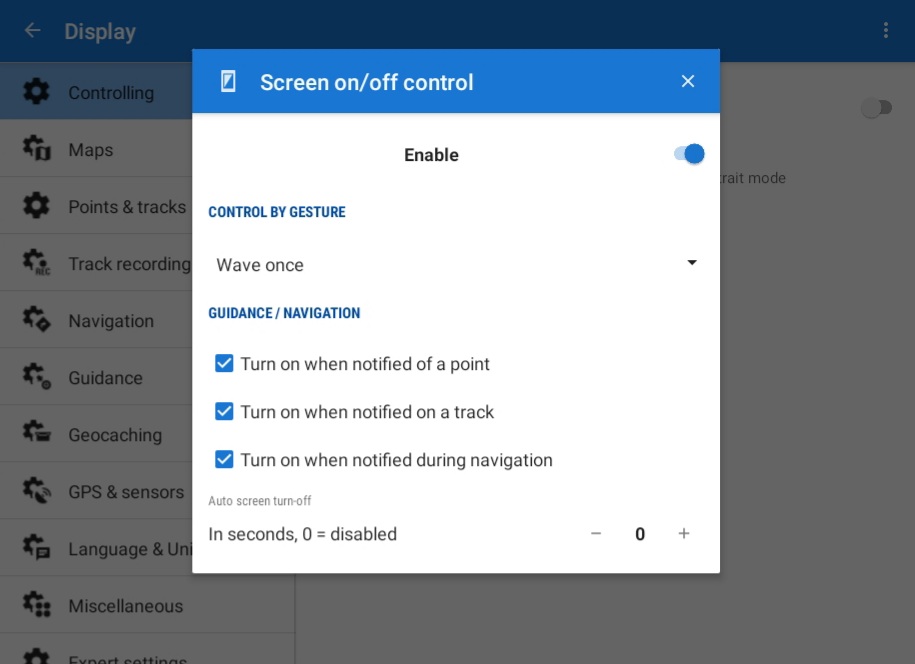Viewport: 915px width, 664px height.
Task: Click the Track recording settings icon
Action: click(36, 264)
